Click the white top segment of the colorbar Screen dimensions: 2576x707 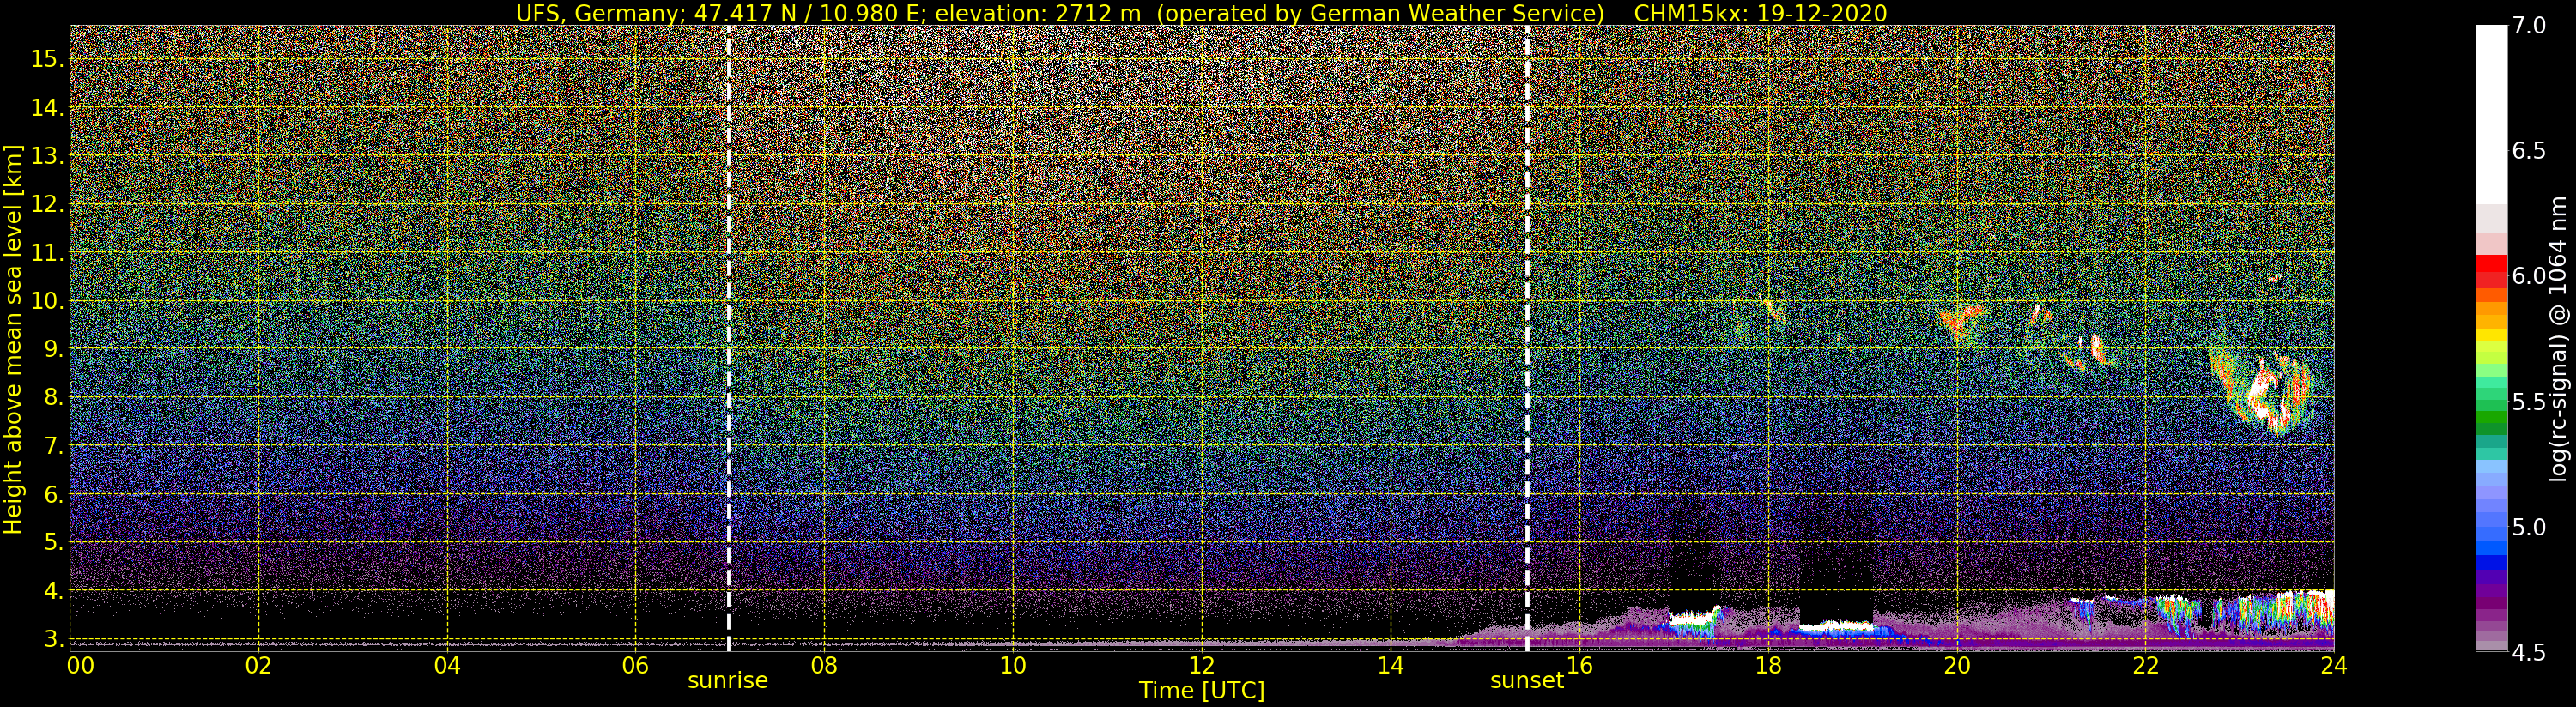[2490, 115]
